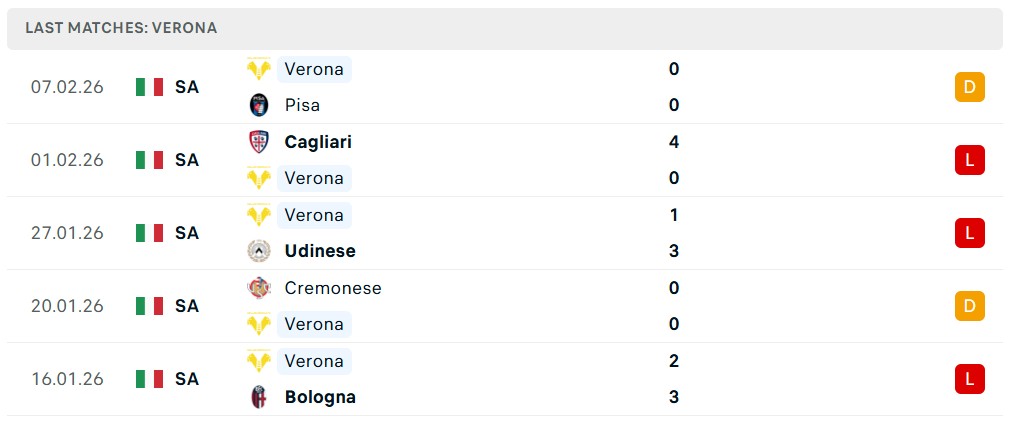Open the Cagliari team link

point(317,142)
